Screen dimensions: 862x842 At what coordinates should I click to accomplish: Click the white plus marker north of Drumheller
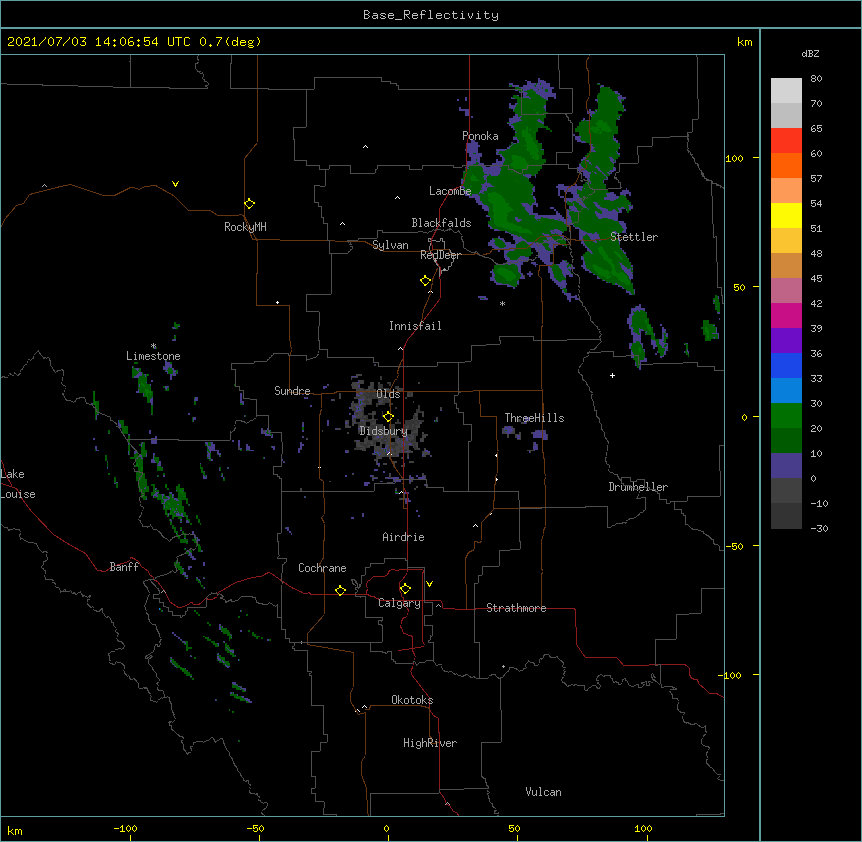tap(612, 375)
